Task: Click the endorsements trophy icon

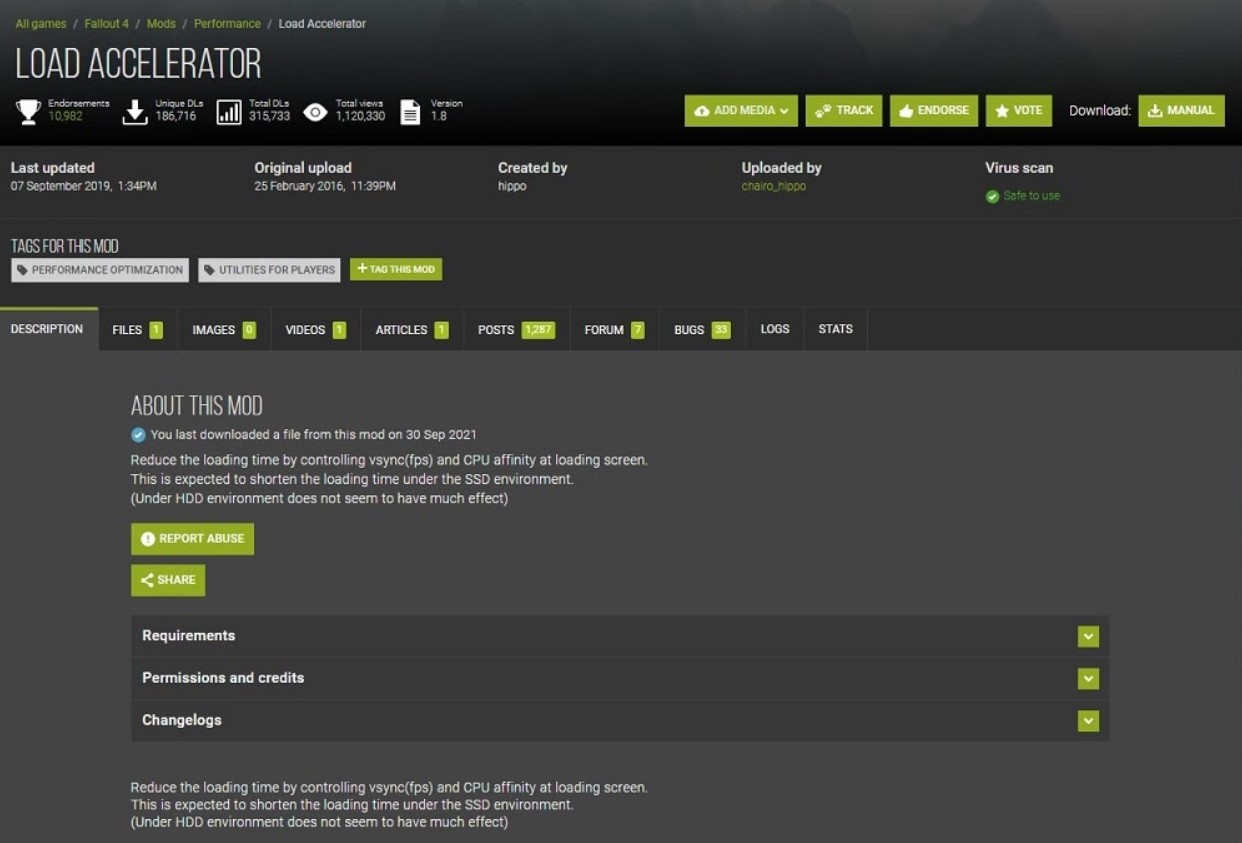Action: (x=28, y=111)
